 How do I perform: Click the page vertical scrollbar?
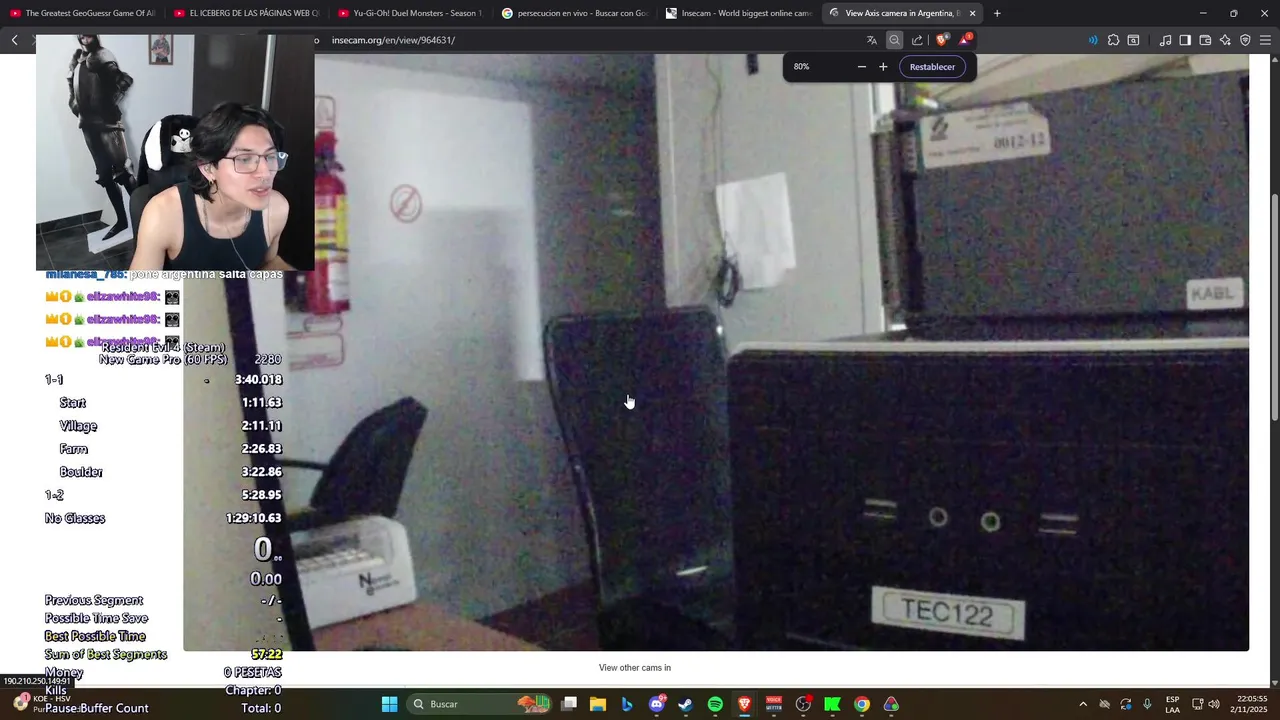point(1274,307)
